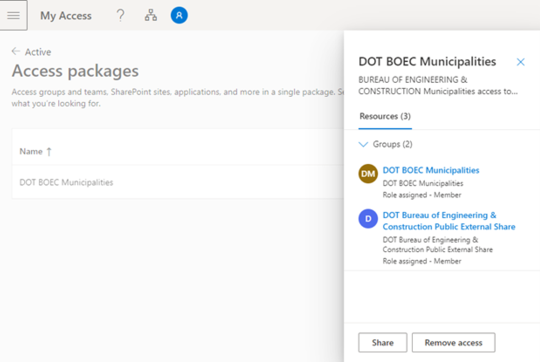The image size is (540, 362).
Task: Open DOT Bureau of Engineering & Construction link
Action: (449, 221)
